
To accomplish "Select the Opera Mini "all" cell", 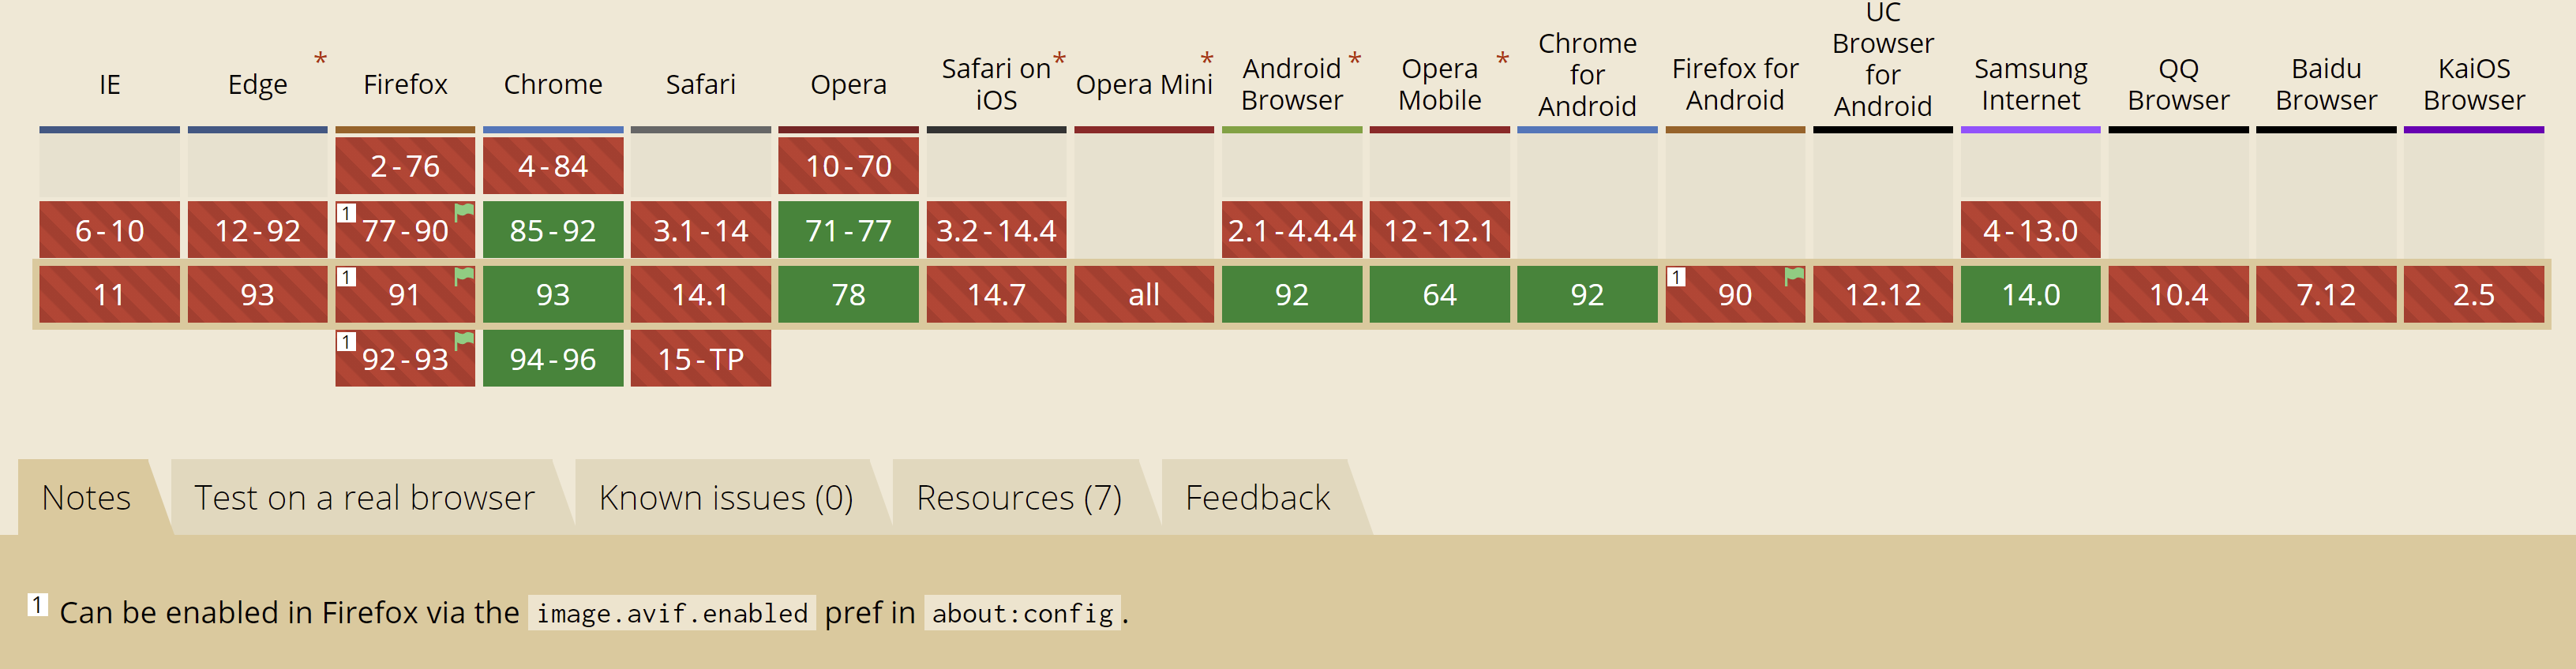I will (1143, 295).
